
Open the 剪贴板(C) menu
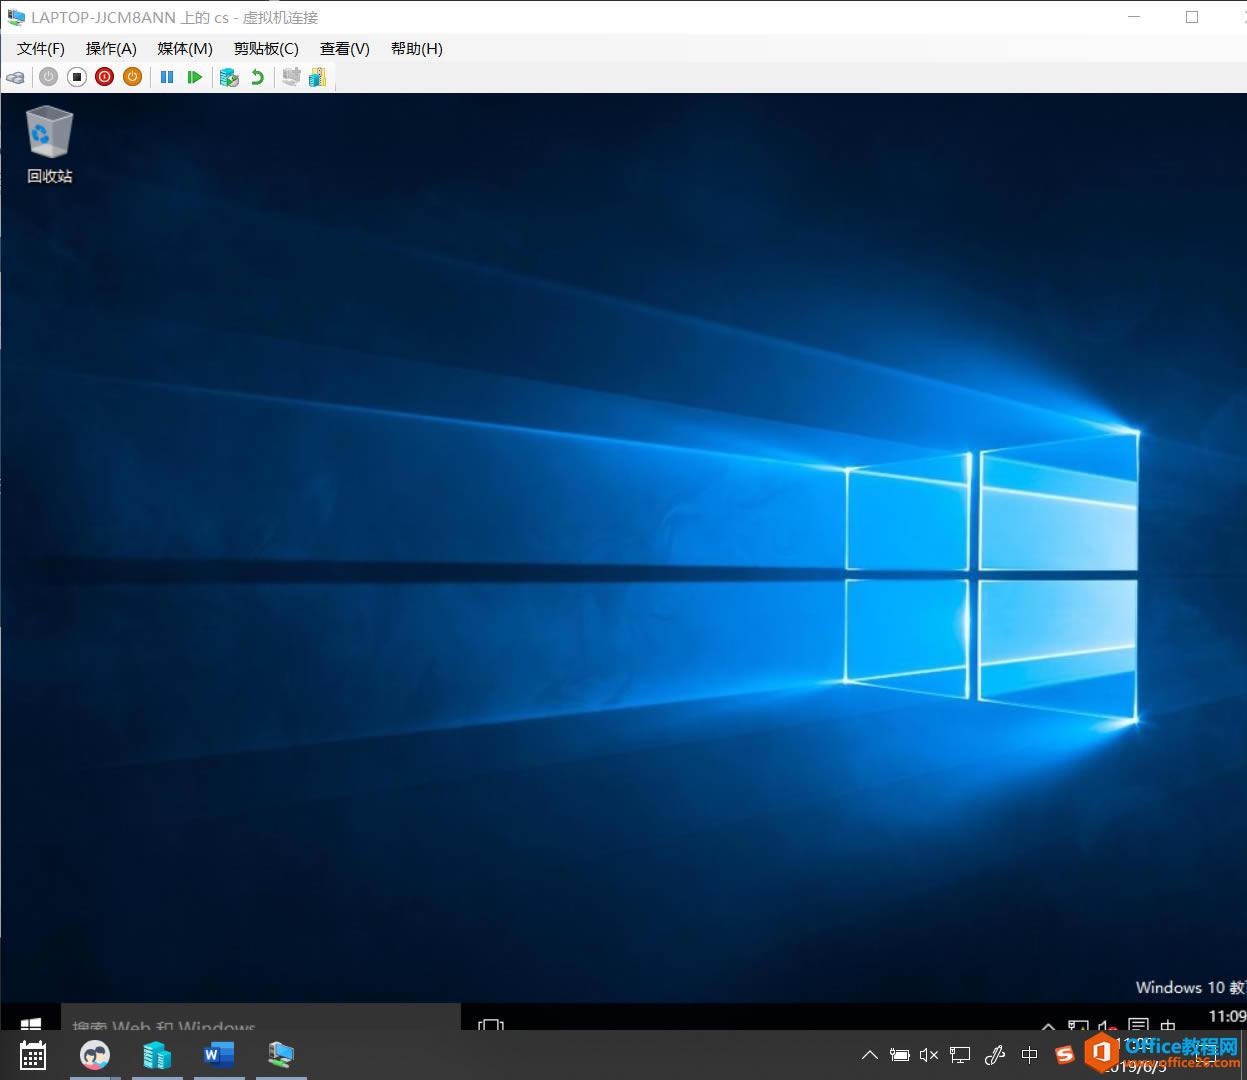[x=266, y=49]
